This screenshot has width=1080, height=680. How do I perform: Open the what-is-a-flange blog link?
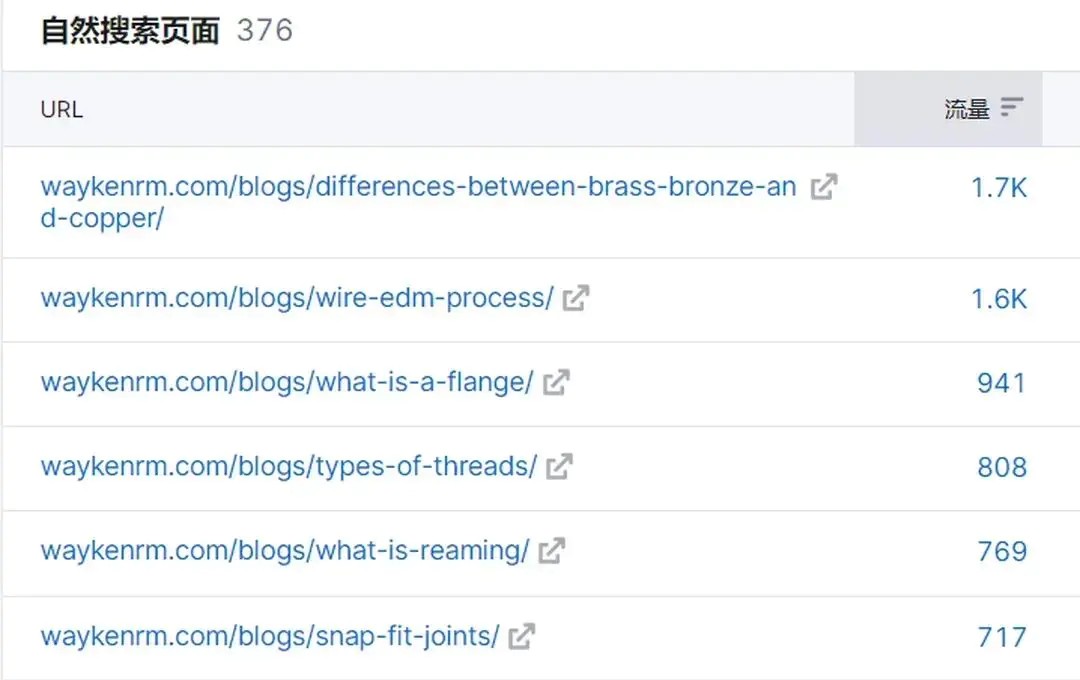point(286,382)
